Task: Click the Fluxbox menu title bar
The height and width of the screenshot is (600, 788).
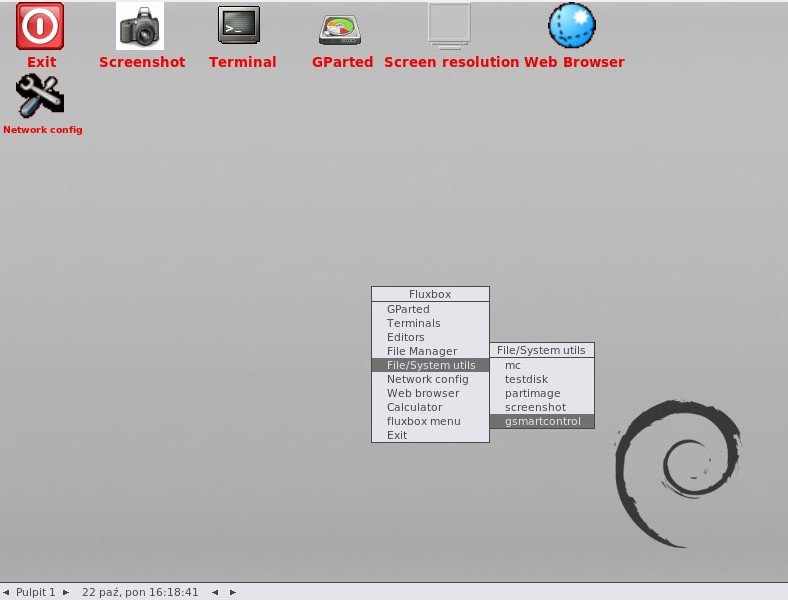Action: (430, 294)
